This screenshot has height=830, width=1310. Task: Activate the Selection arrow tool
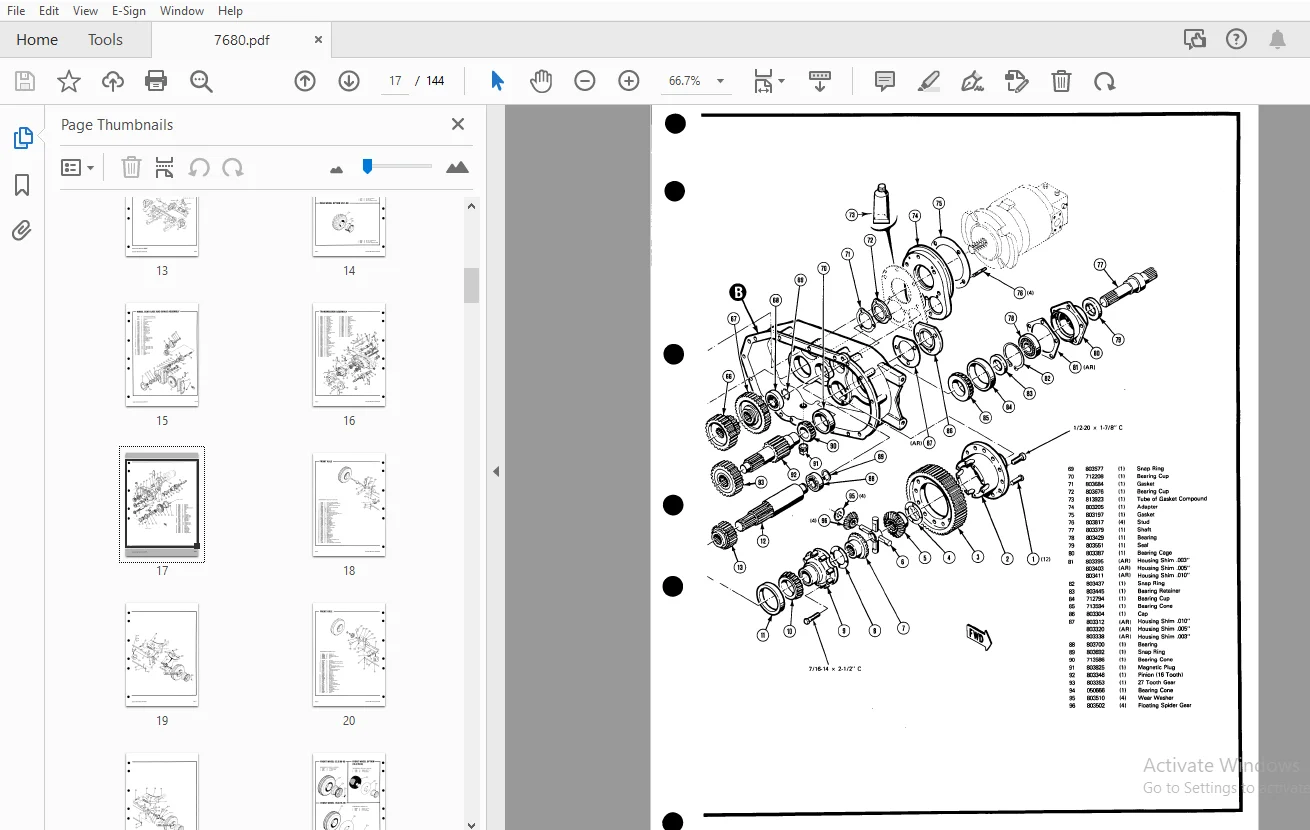[497, 81]
